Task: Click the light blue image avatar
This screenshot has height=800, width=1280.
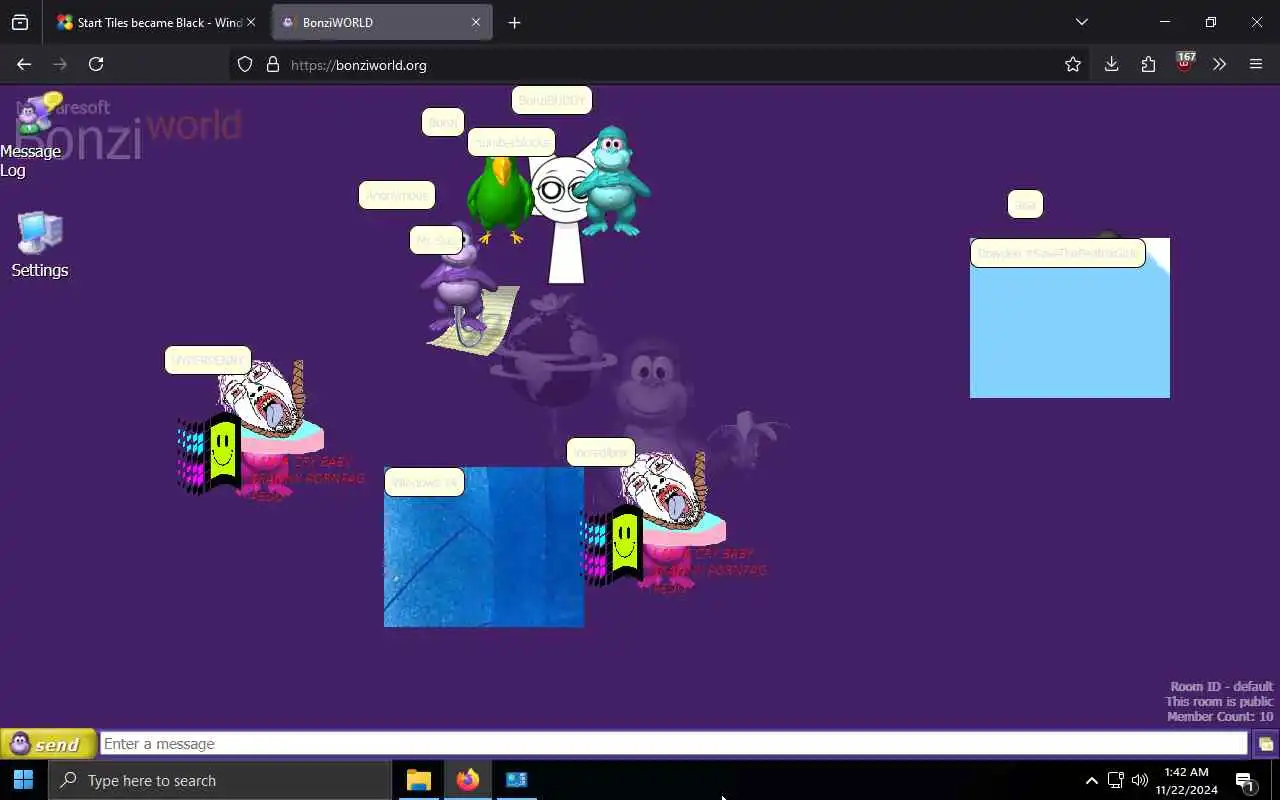Action: coord(1070,318)
